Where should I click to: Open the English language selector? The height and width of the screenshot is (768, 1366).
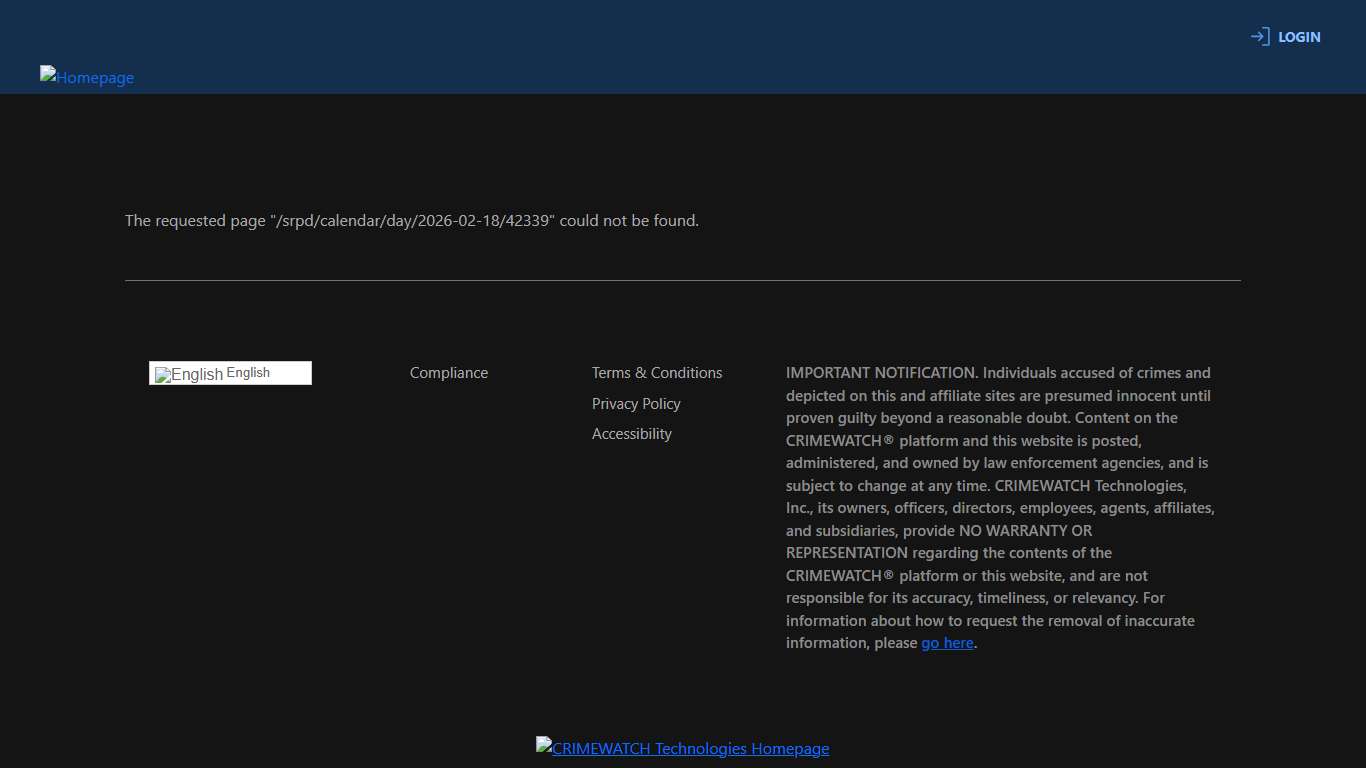[230, 373]
